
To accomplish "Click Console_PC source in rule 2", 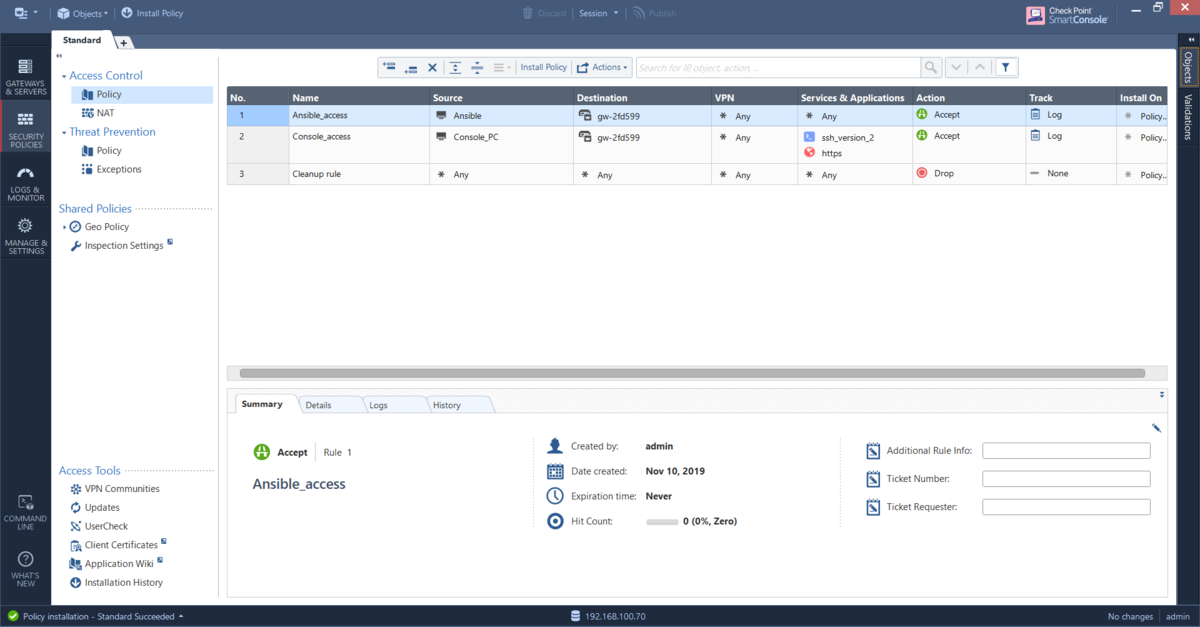I will [x=467, y=136].
